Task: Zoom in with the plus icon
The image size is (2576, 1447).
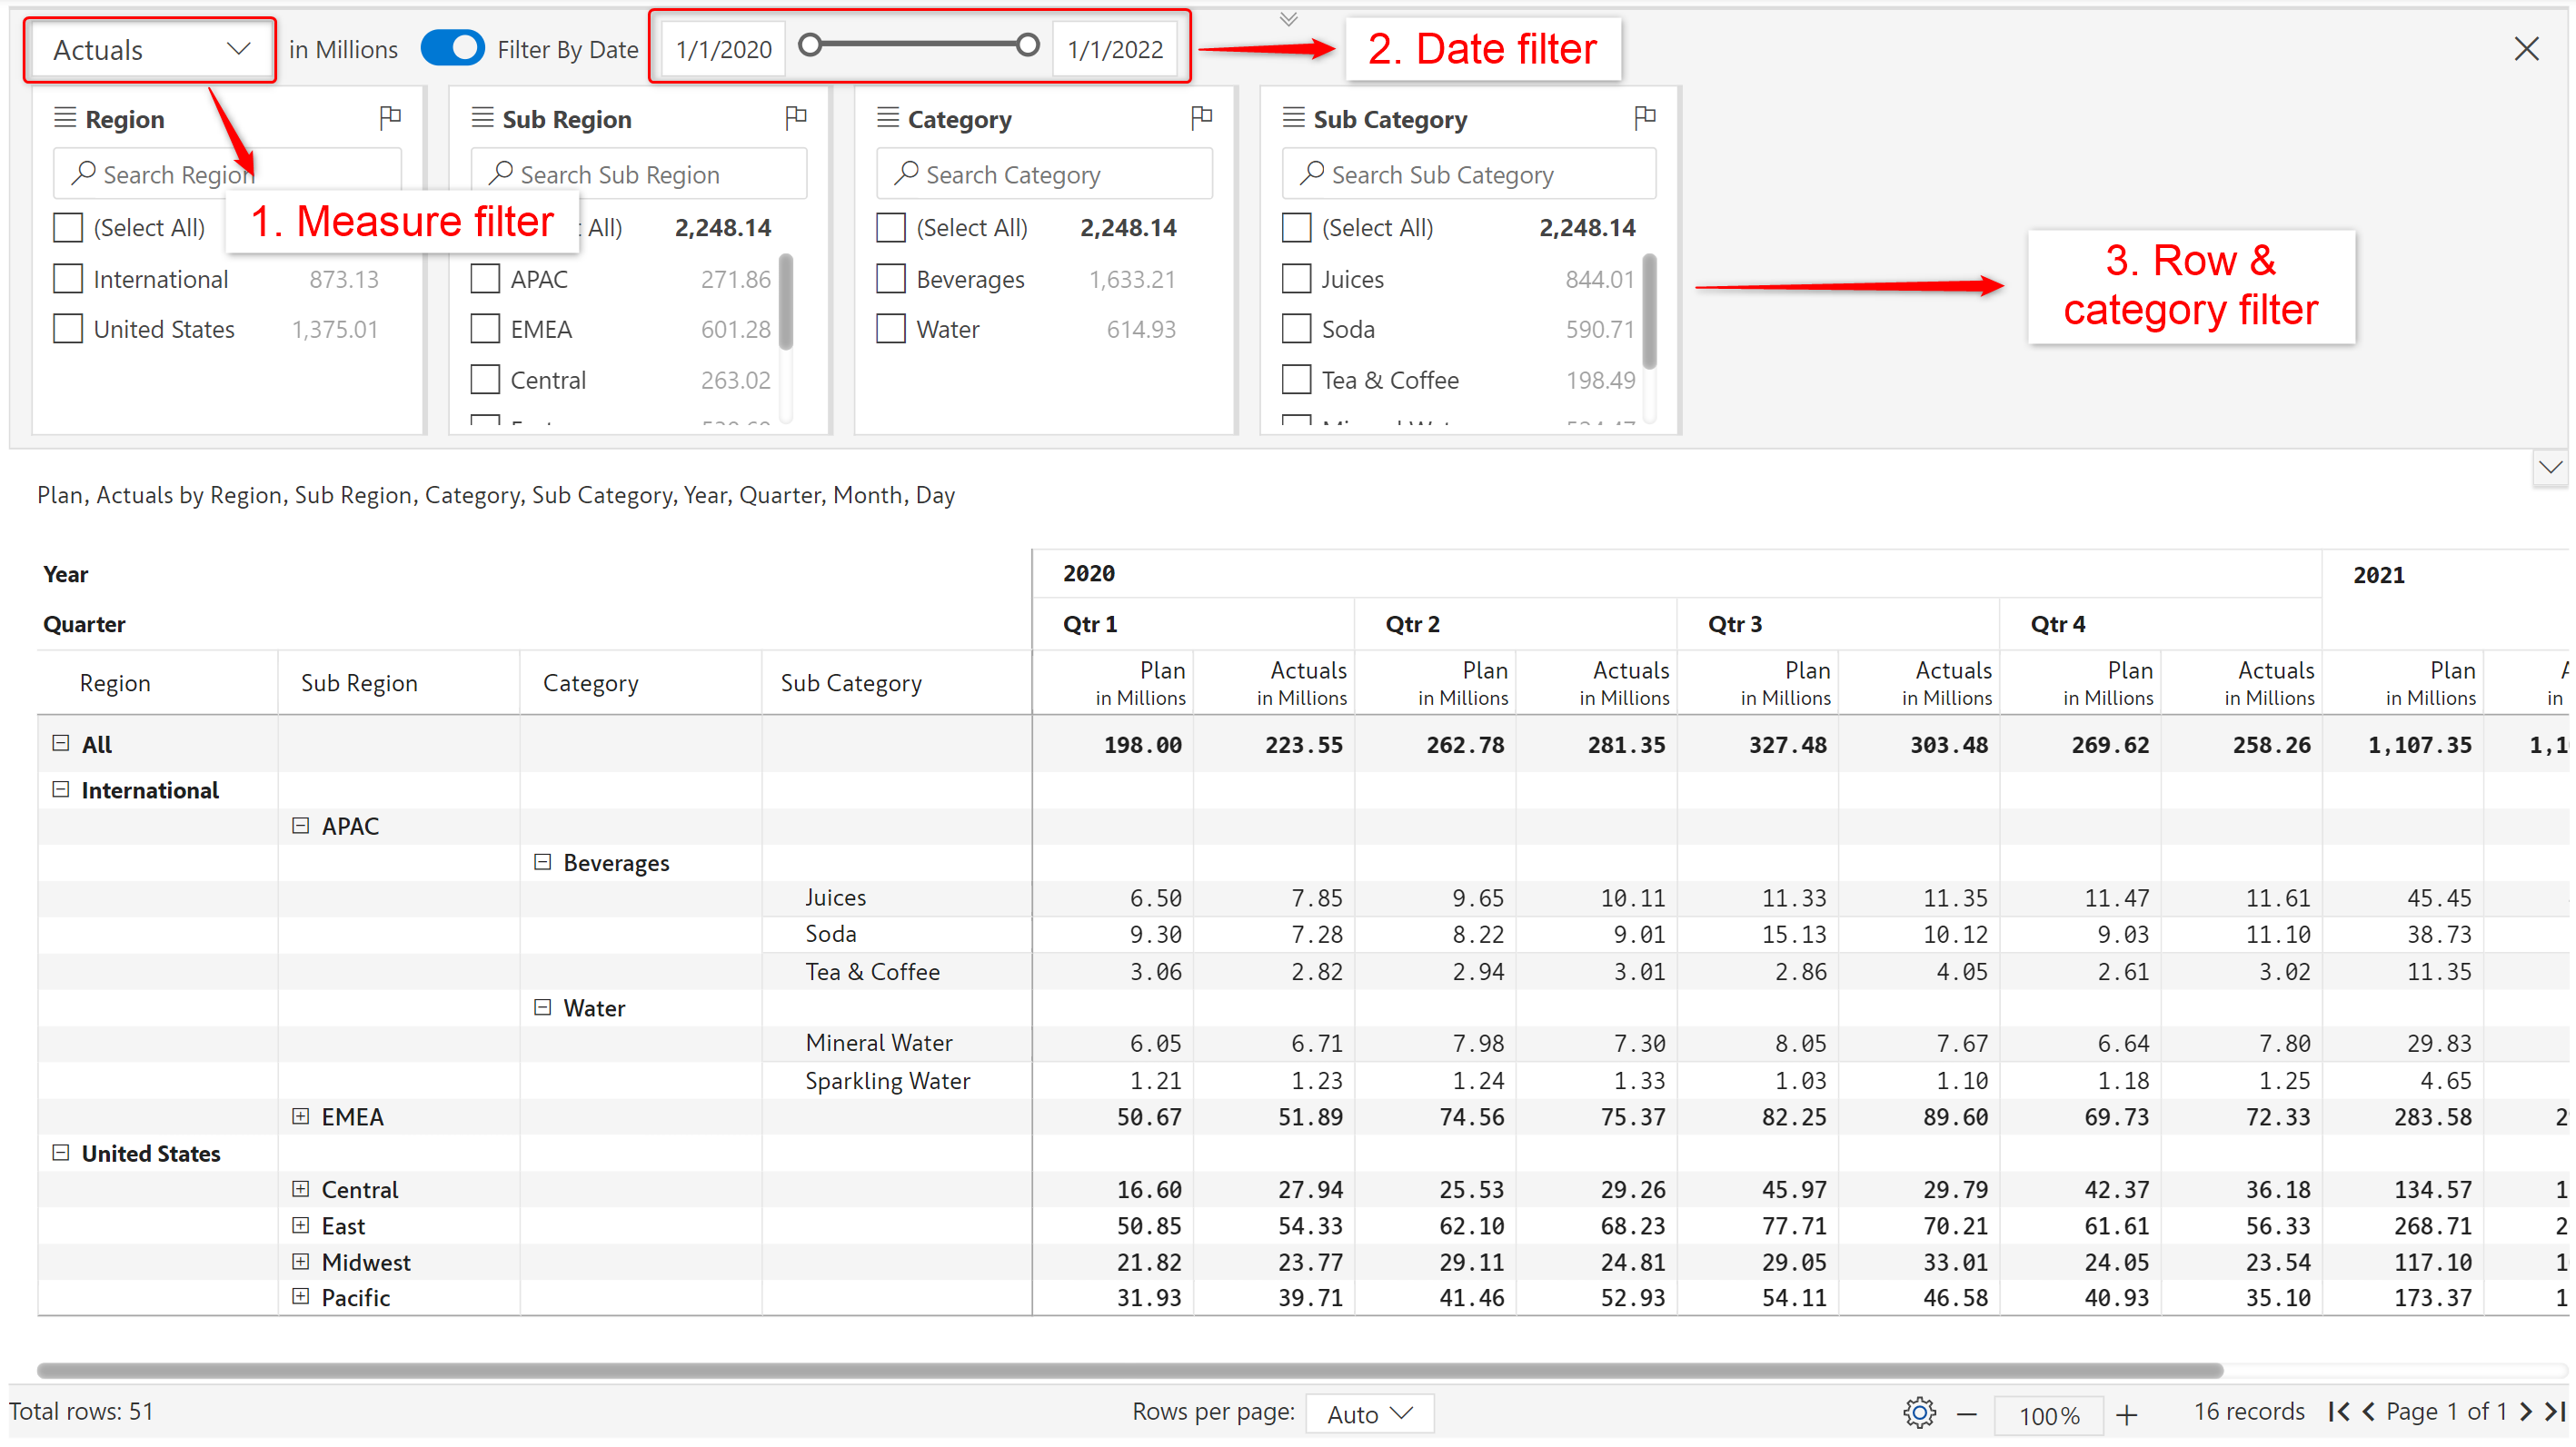Action: (x=2127, y=1414)
